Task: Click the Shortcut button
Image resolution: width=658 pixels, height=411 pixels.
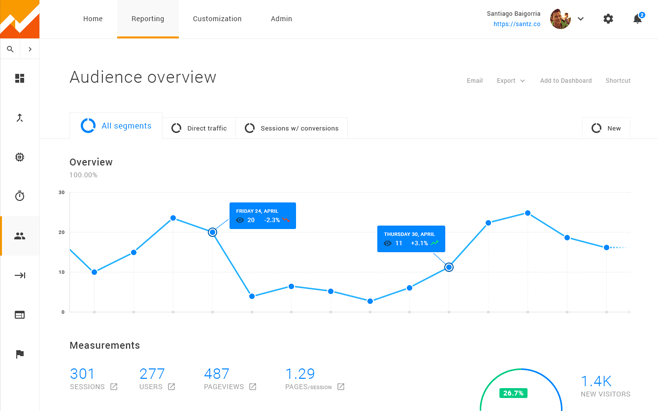Action: (x=618, y=81)
